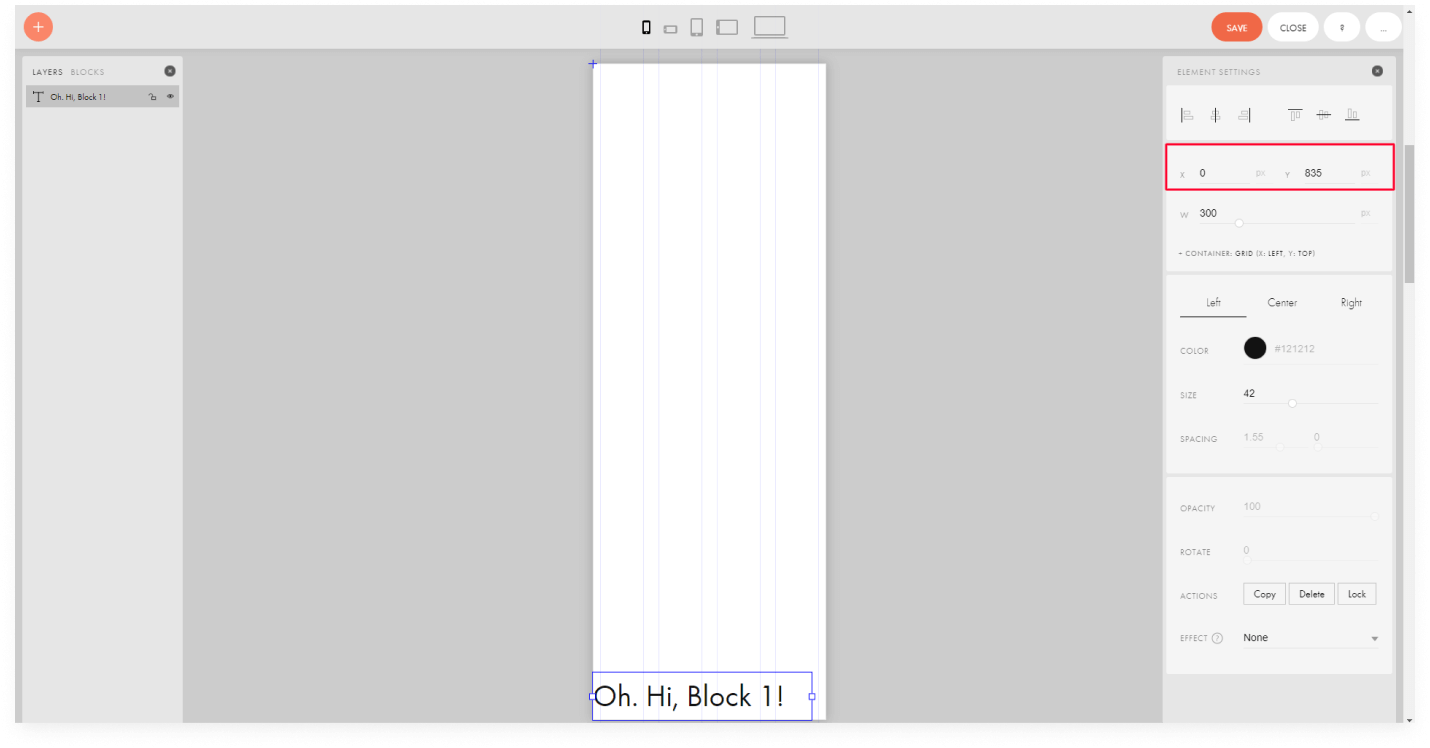
Task: Click the Delete action button
Action: coord(1311,594)
